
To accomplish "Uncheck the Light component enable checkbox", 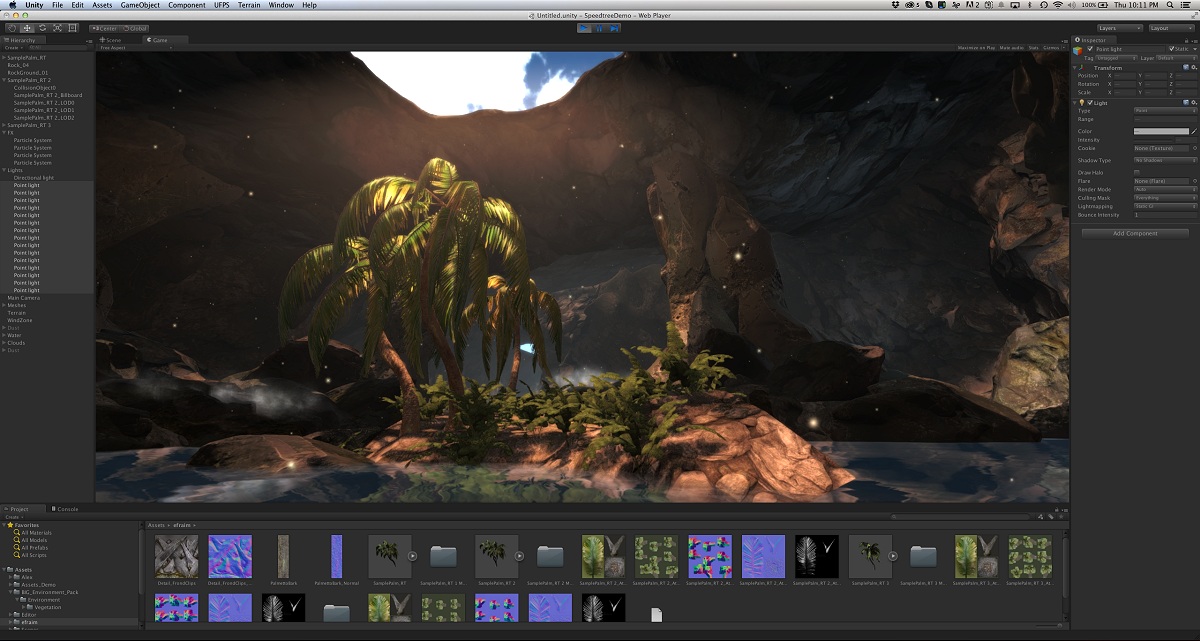I will (x=1090, y=103).
